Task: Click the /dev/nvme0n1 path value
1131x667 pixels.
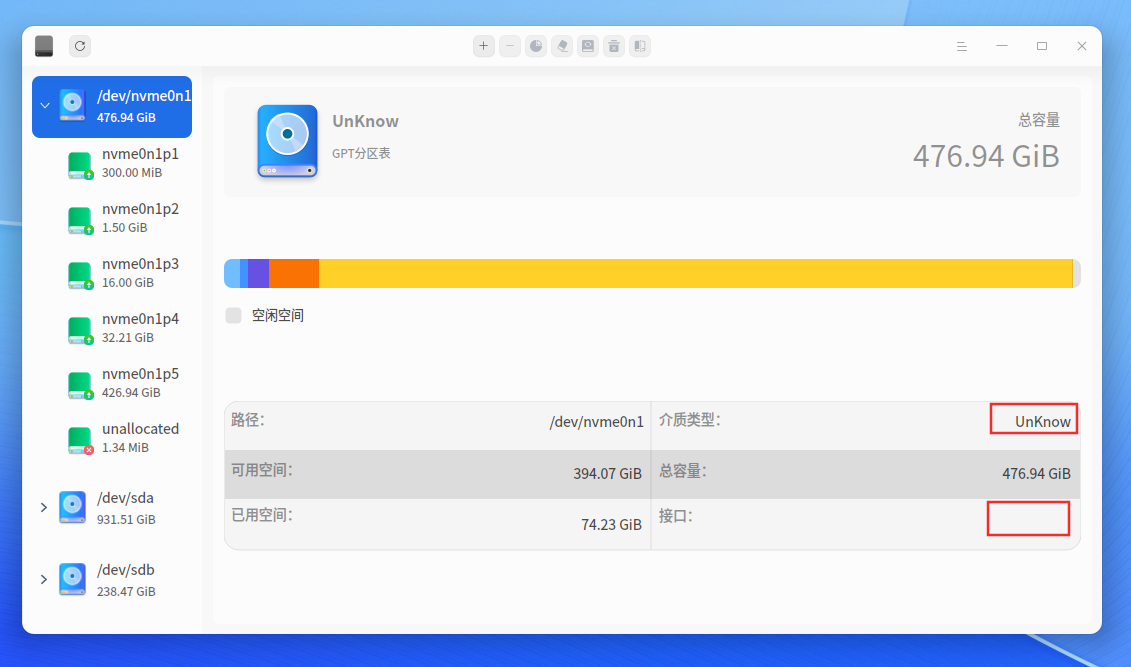Action: pyautogui.click(x=597, y=422)
